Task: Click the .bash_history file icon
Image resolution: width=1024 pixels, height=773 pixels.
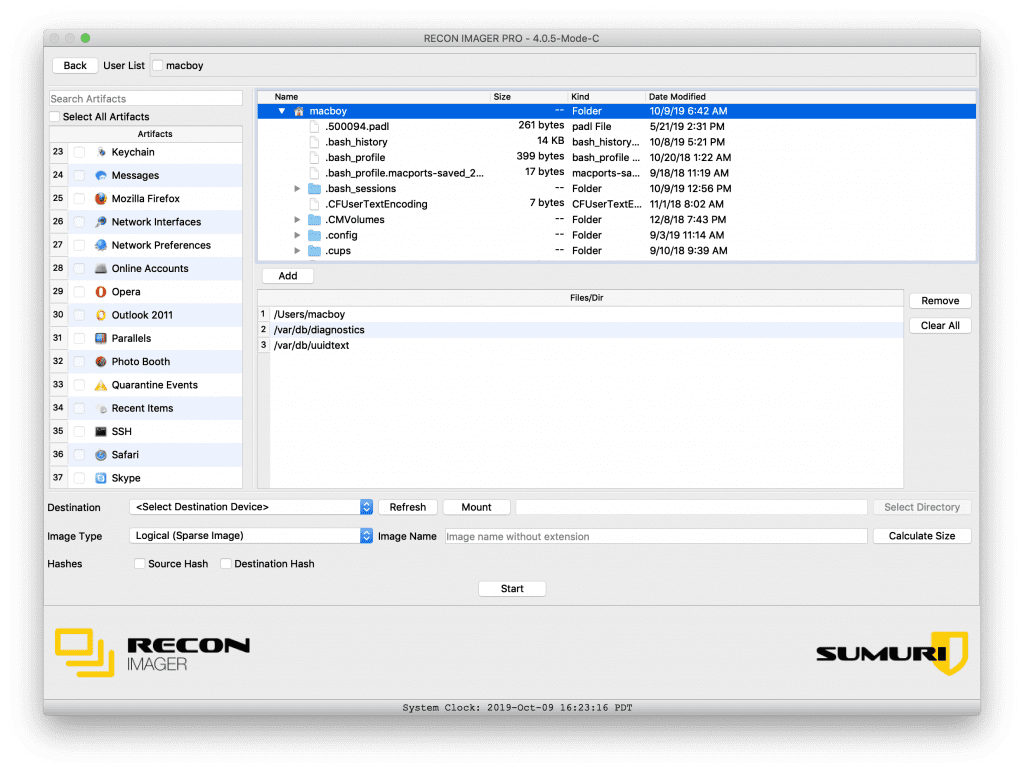Action: point(315,142)
